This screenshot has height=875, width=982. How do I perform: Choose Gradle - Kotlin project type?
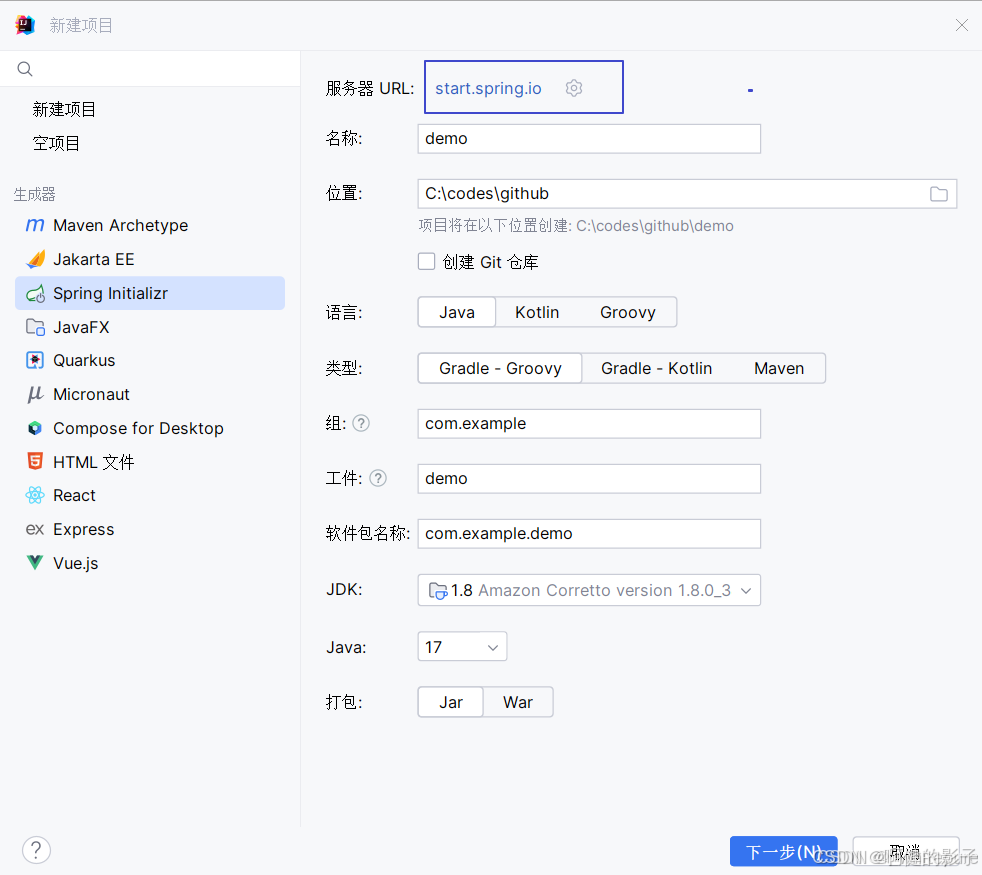point(656,368)
